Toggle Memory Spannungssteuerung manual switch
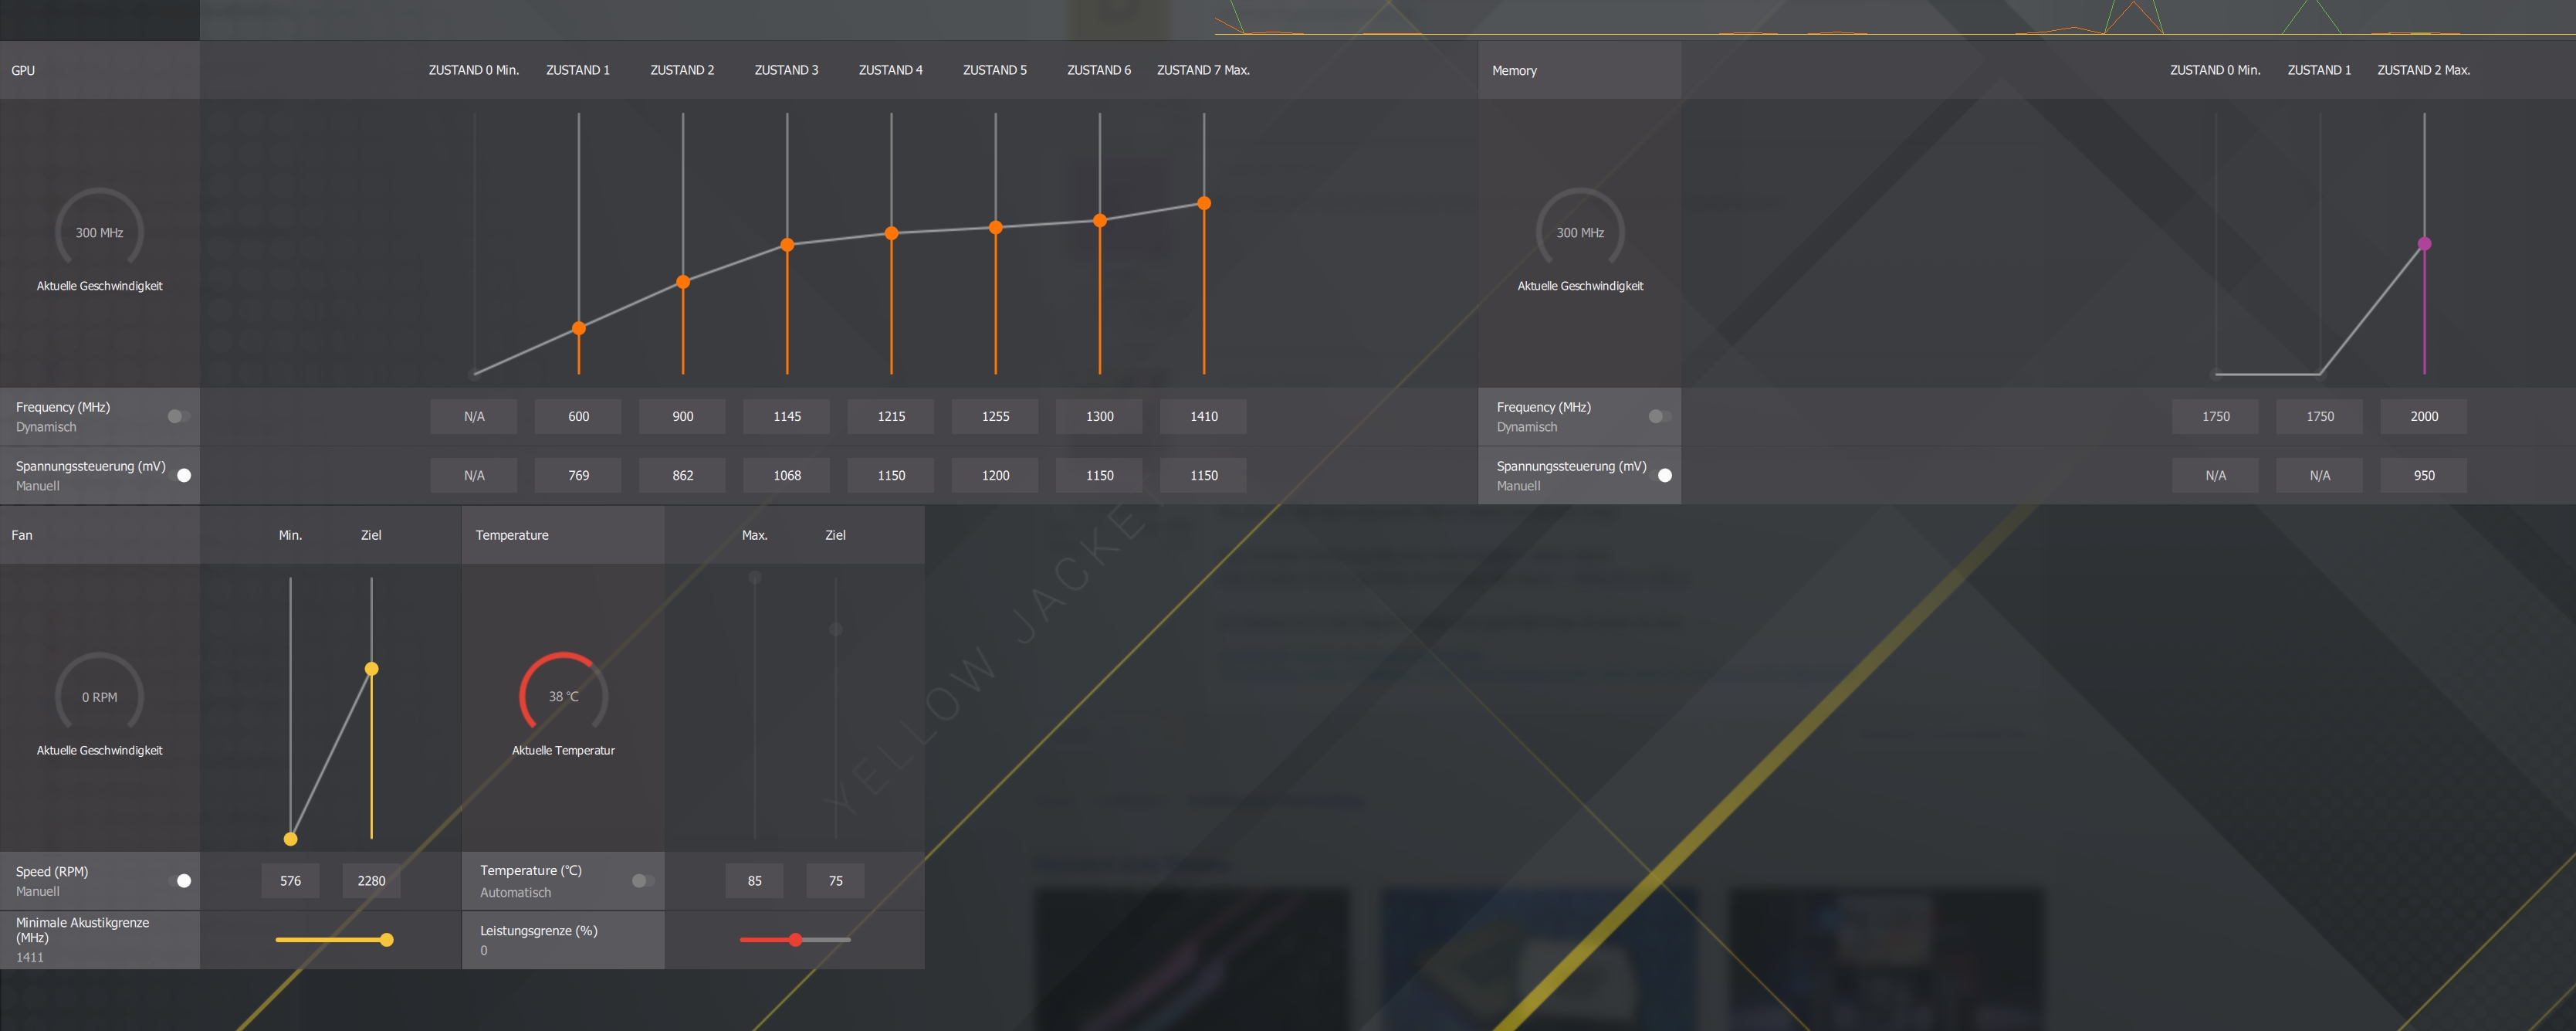 pyautogui.click(x=1661, y=475)
